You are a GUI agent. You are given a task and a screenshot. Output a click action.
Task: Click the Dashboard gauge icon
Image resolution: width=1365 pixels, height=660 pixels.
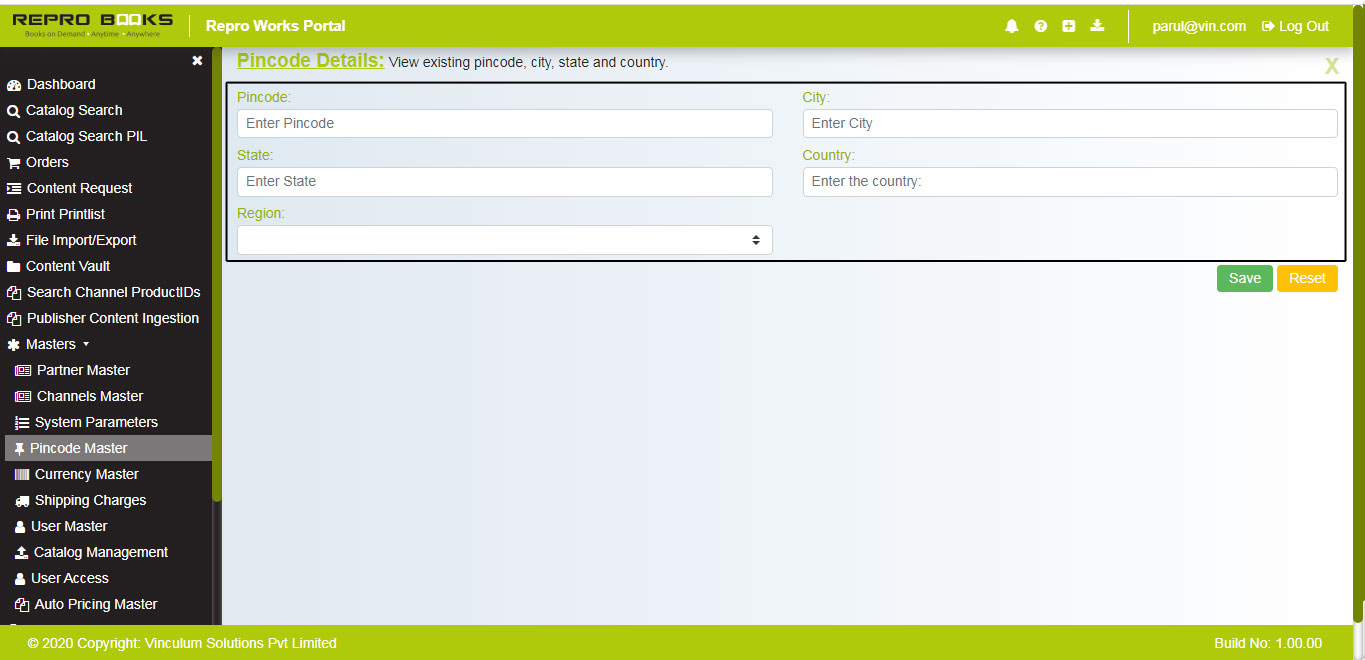14,85
